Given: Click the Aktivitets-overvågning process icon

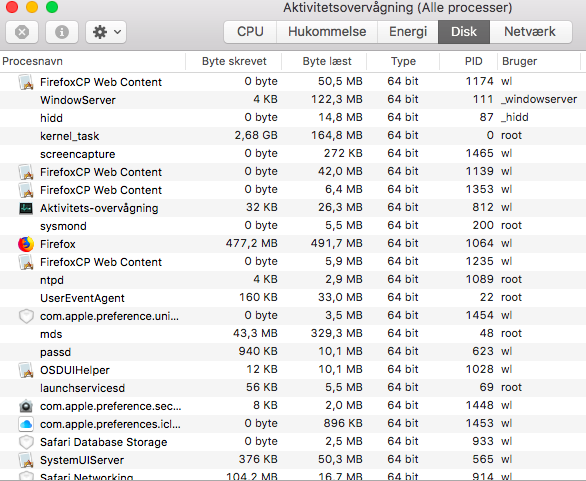Looking at the screenshot, I should (x=26, y=208).
